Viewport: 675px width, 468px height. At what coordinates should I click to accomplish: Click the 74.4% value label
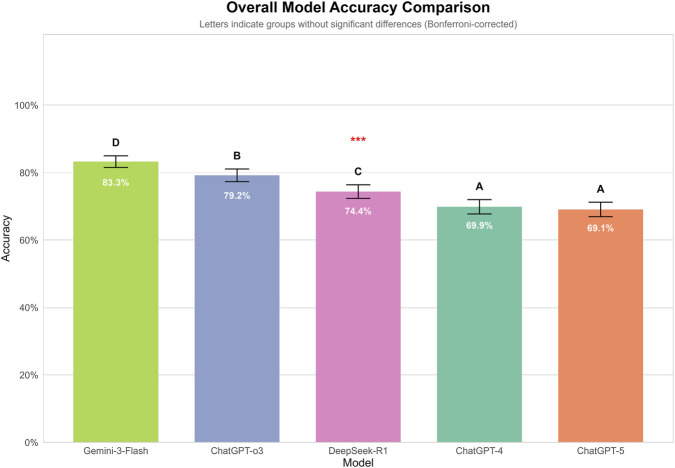358,211
